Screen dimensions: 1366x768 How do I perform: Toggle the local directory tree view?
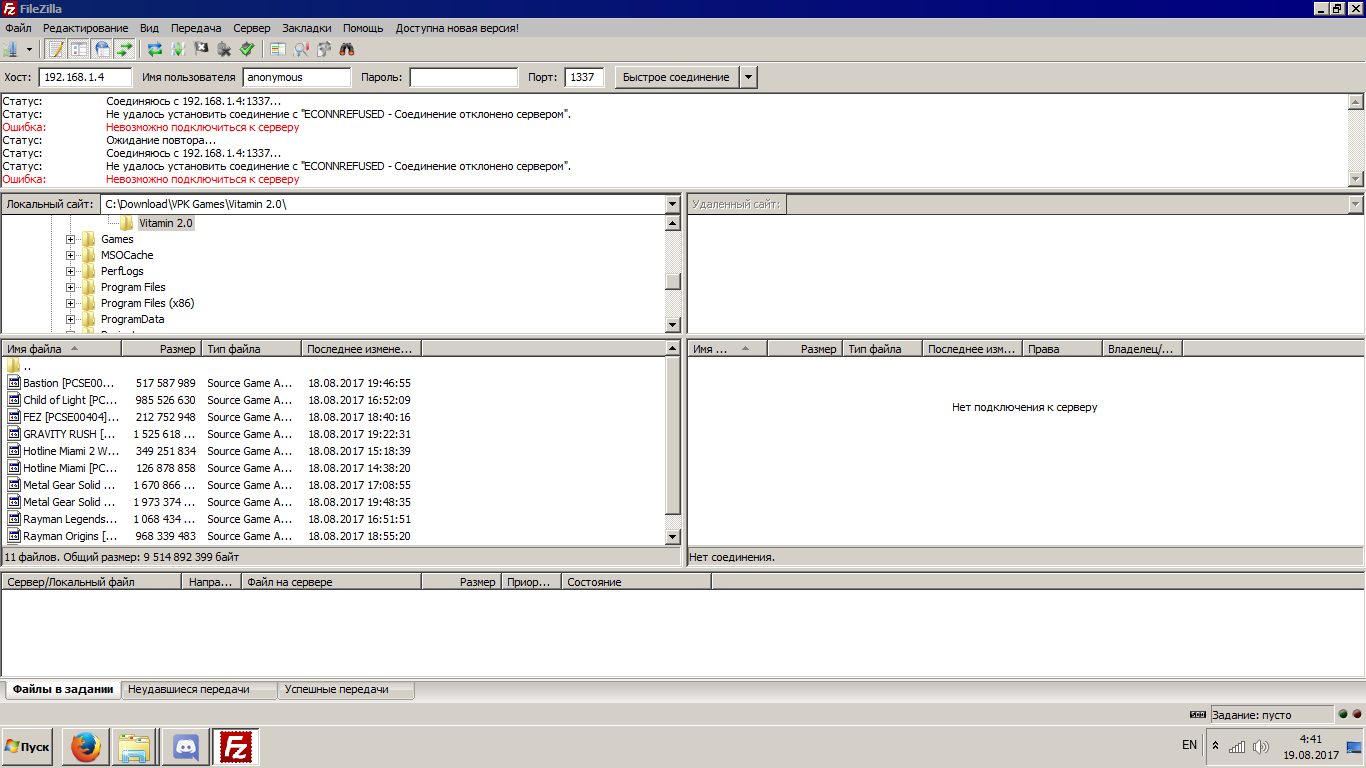[x=79, y=48]
